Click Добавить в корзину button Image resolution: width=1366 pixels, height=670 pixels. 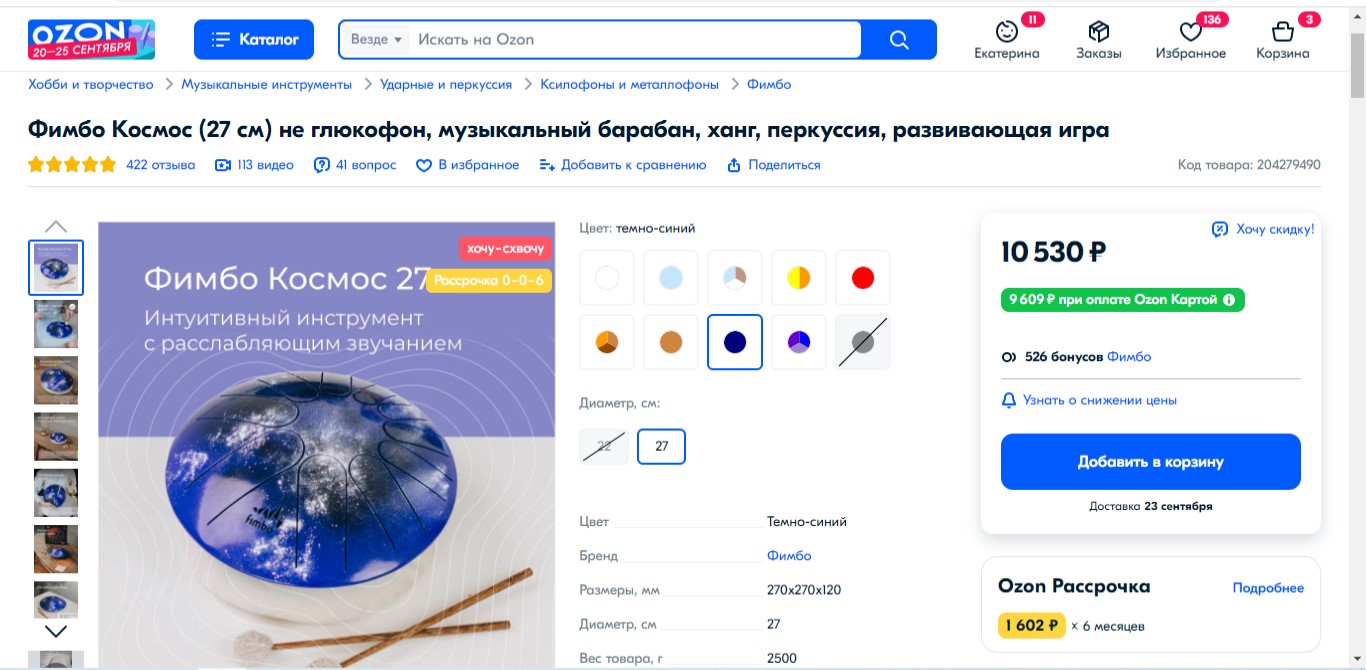pyautogui.click(x=1151, y=462)
